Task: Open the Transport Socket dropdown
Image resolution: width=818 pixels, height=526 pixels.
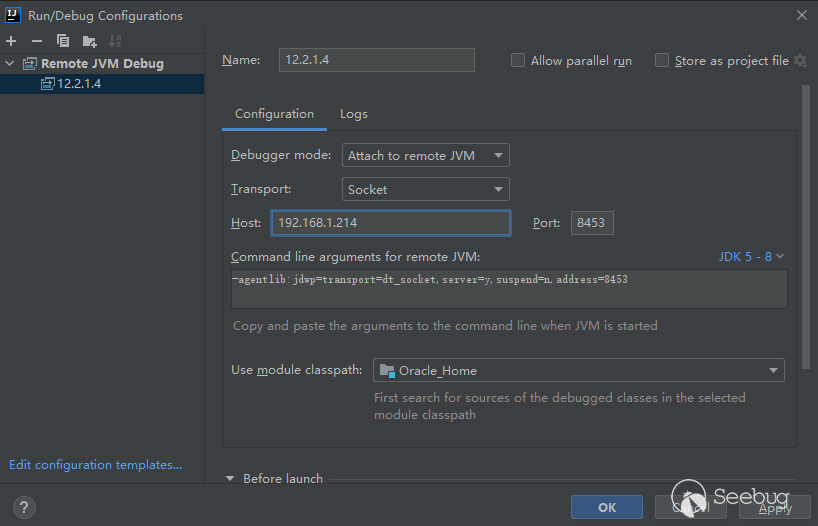Action: point(426,189)
